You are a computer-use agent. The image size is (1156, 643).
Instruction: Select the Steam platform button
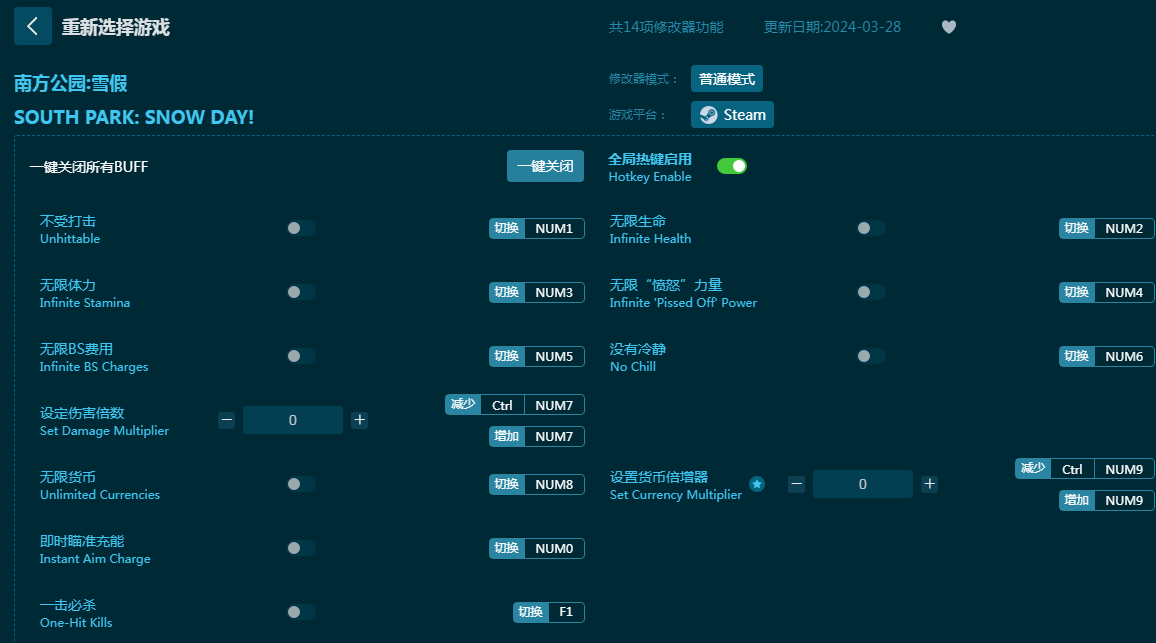732,114
